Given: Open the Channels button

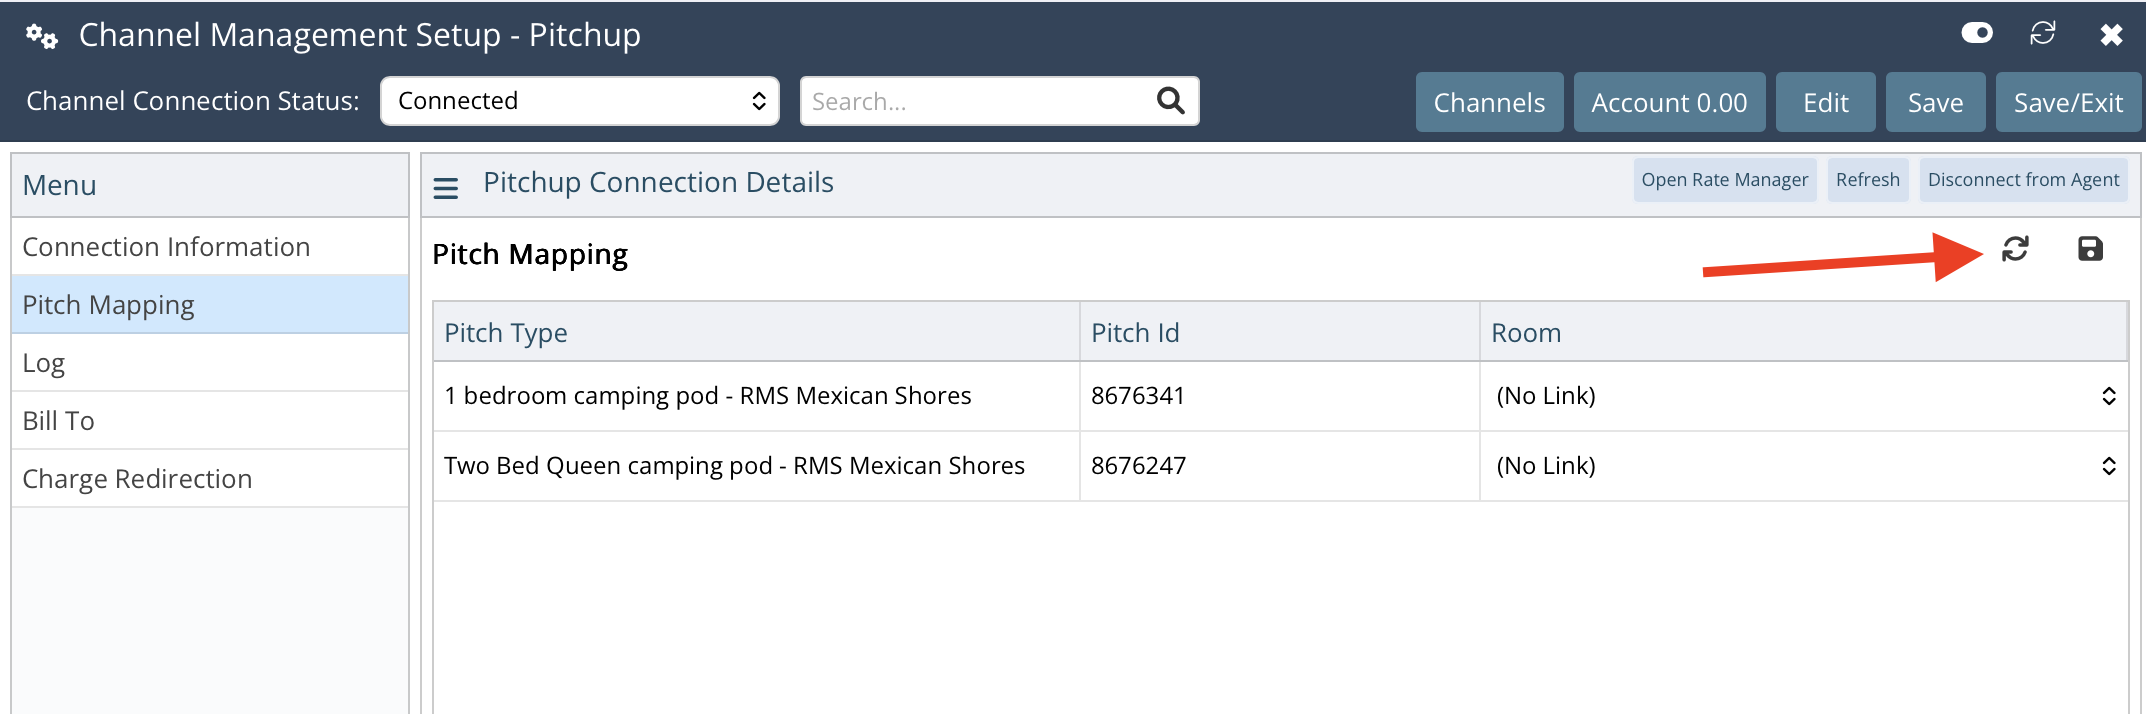Looking at the screenshot, I should pyautogui.click(x=1489, y=102).
